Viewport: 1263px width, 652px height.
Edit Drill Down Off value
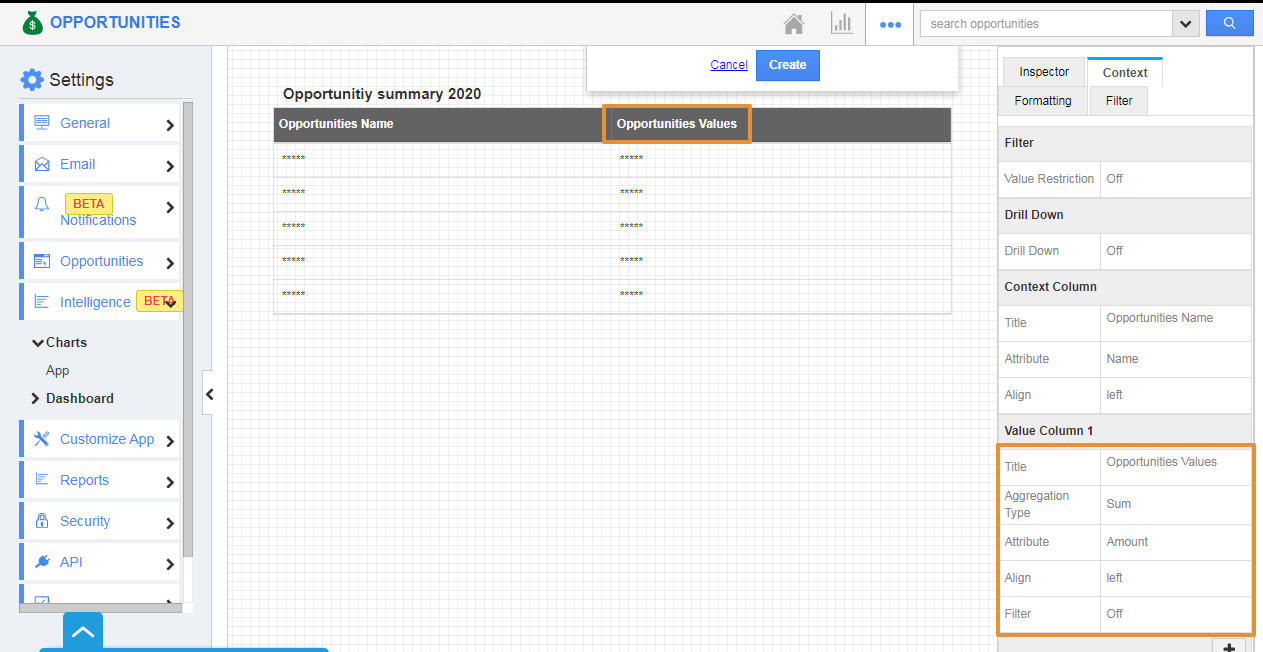1175,251
